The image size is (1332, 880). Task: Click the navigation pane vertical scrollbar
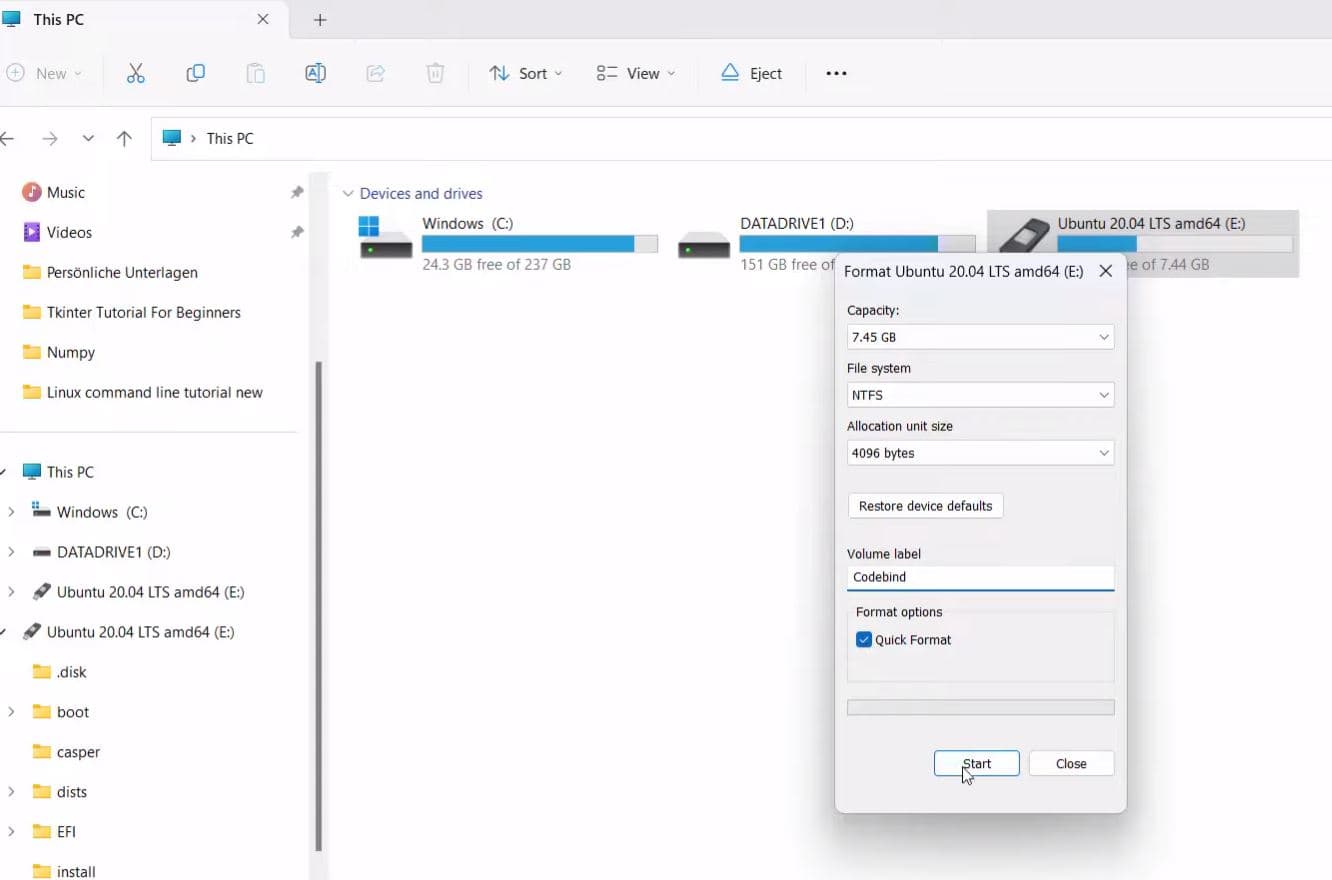pyautogui.click(x=319, y=600)
